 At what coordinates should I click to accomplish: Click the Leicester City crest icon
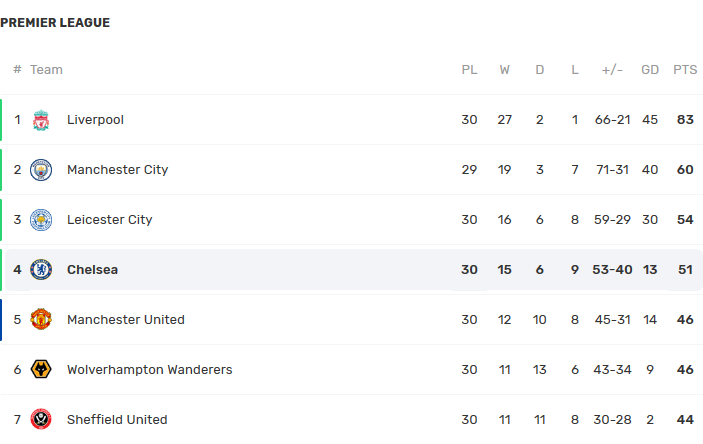41,220
